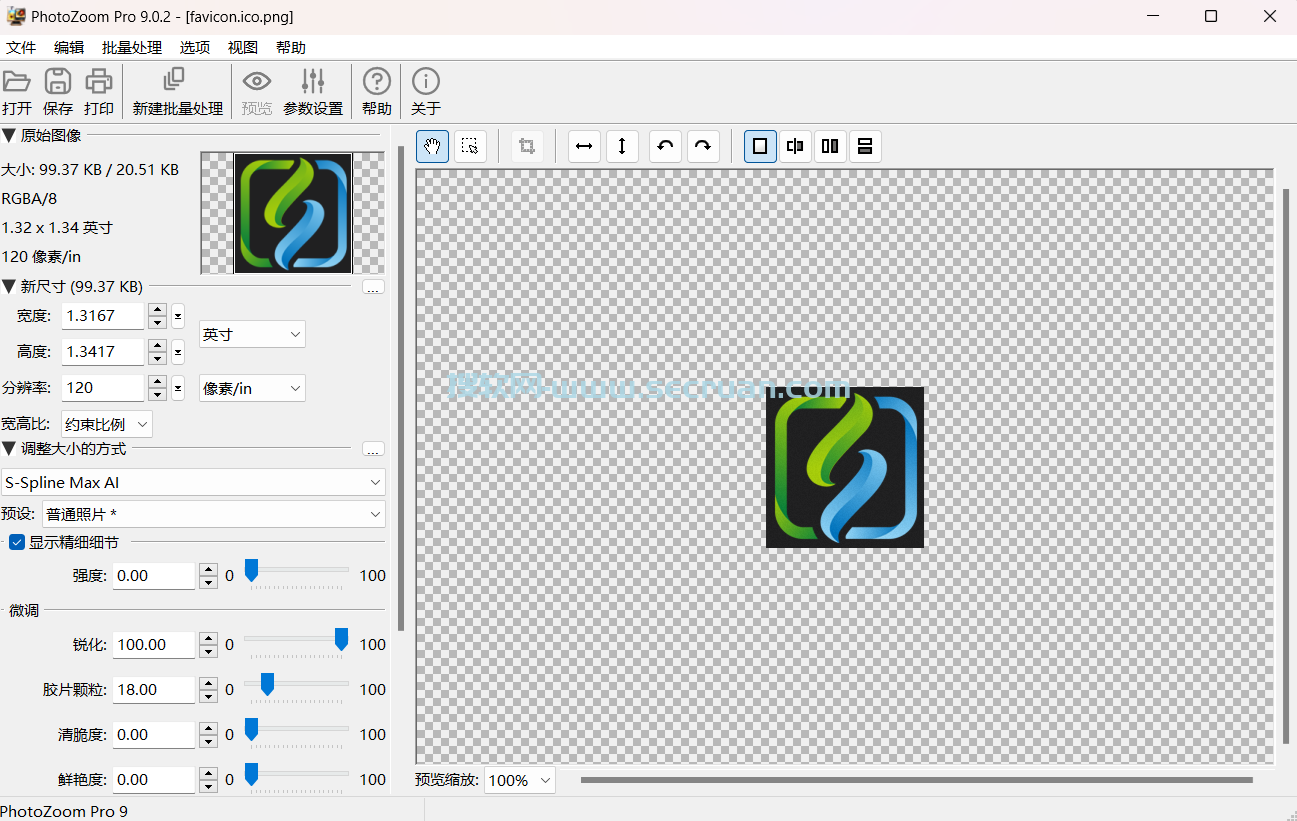Click the 强度 slider handle
The height and width of the screenshot is (821, 1297).
tap(251, 571)
